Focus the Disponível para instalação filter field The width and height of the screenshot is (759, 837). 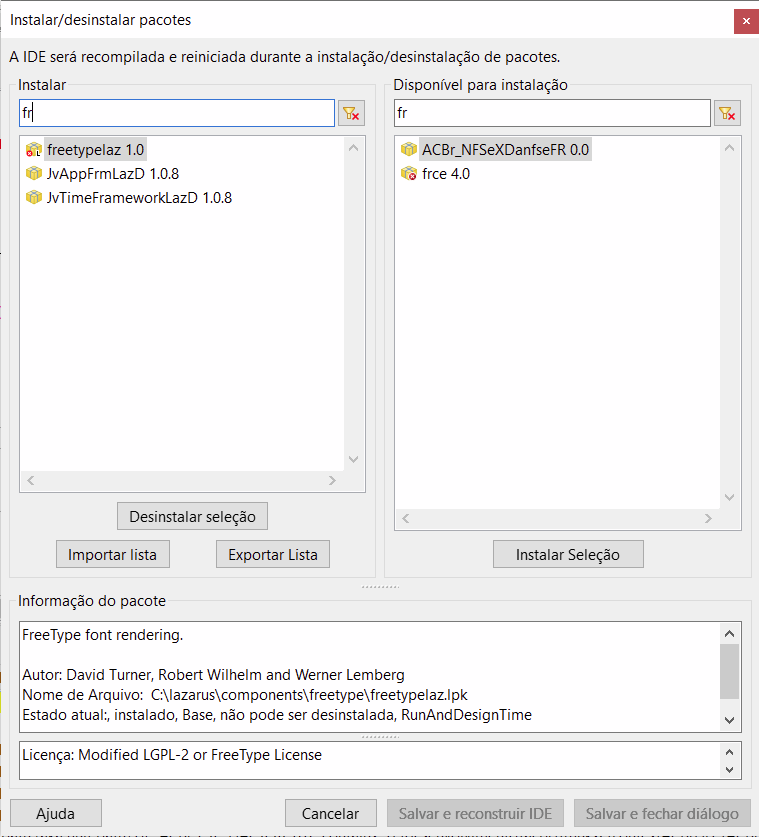pos(552,113)
